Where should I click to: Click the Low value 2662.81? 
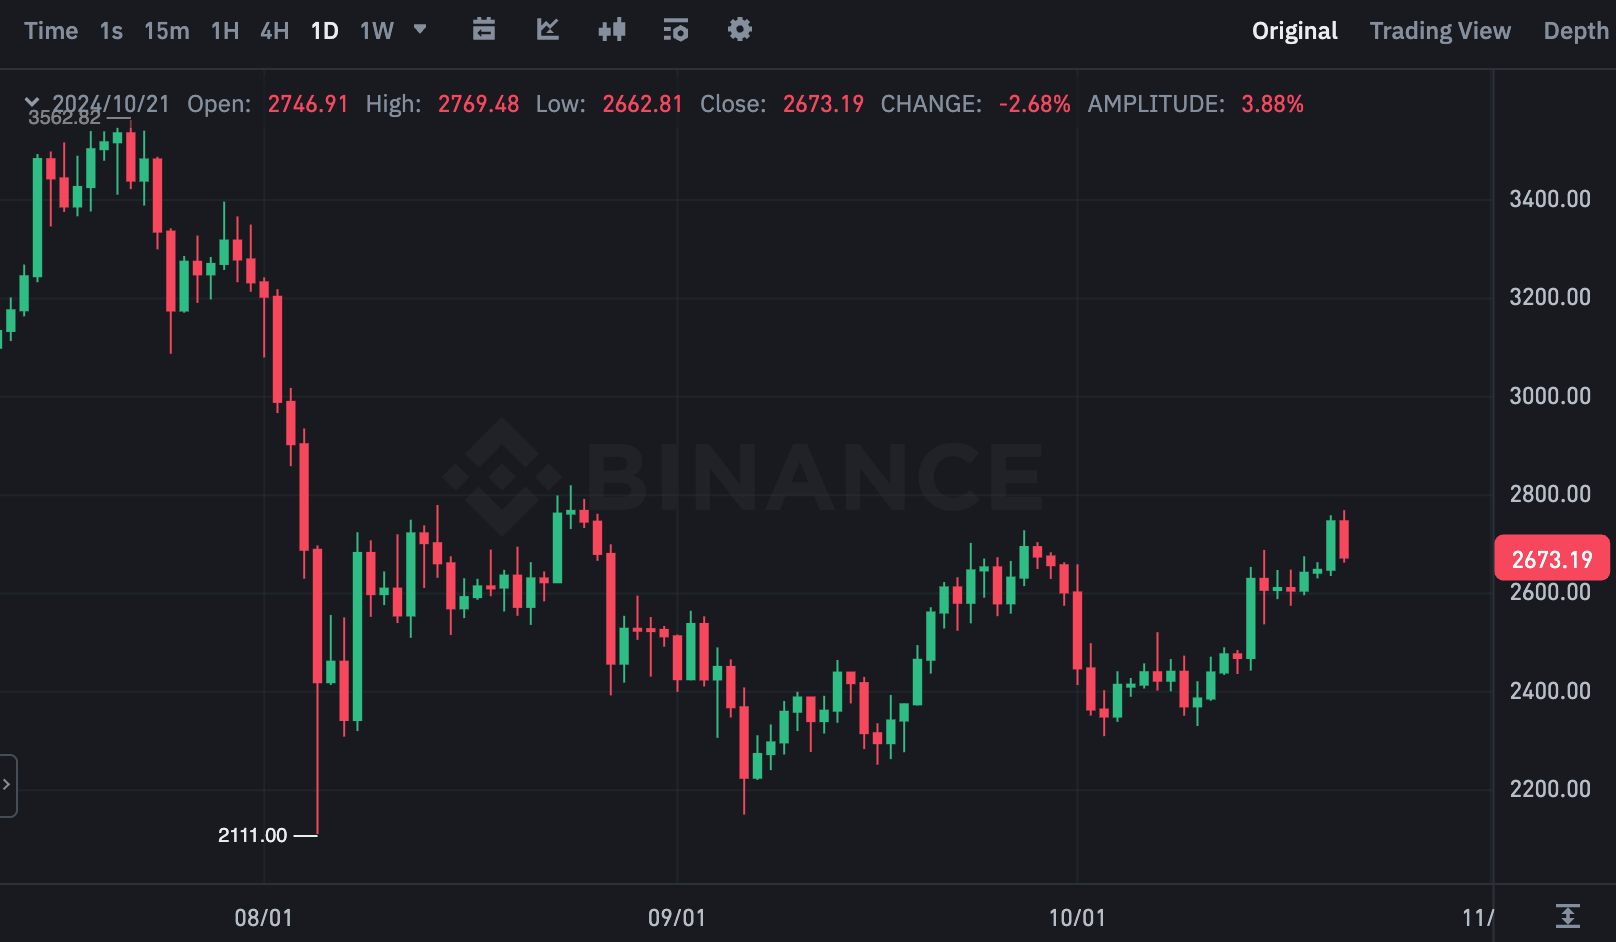pos(643,104)
